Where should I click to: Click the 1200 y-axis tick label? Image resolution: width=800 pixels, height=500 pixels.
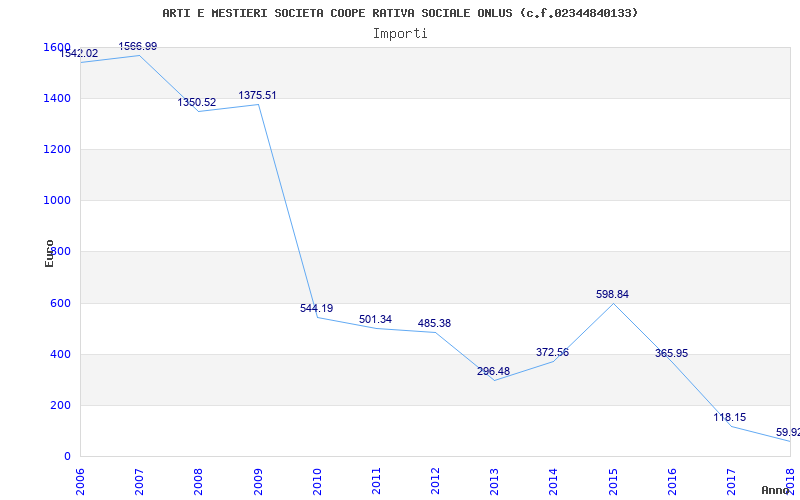coord(57,149)
